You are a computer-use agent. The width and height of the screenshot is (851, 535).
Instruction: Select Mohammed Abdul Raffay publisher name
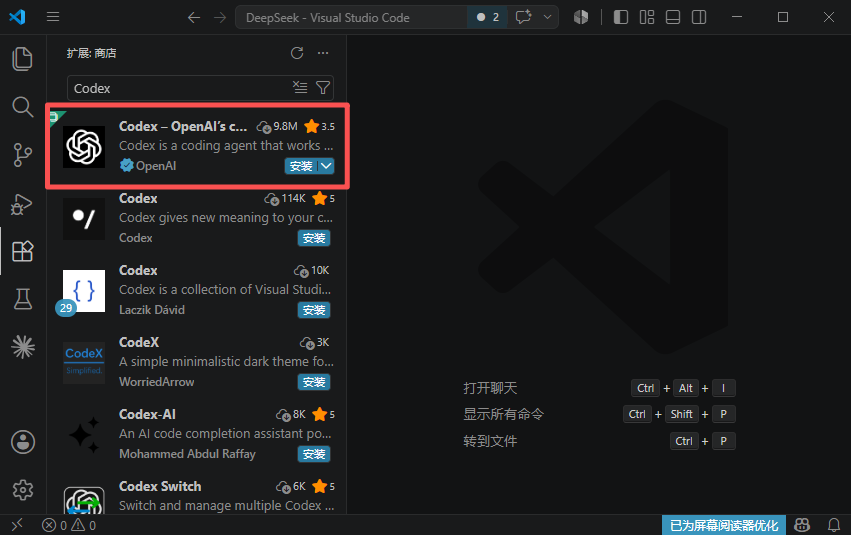187,454
